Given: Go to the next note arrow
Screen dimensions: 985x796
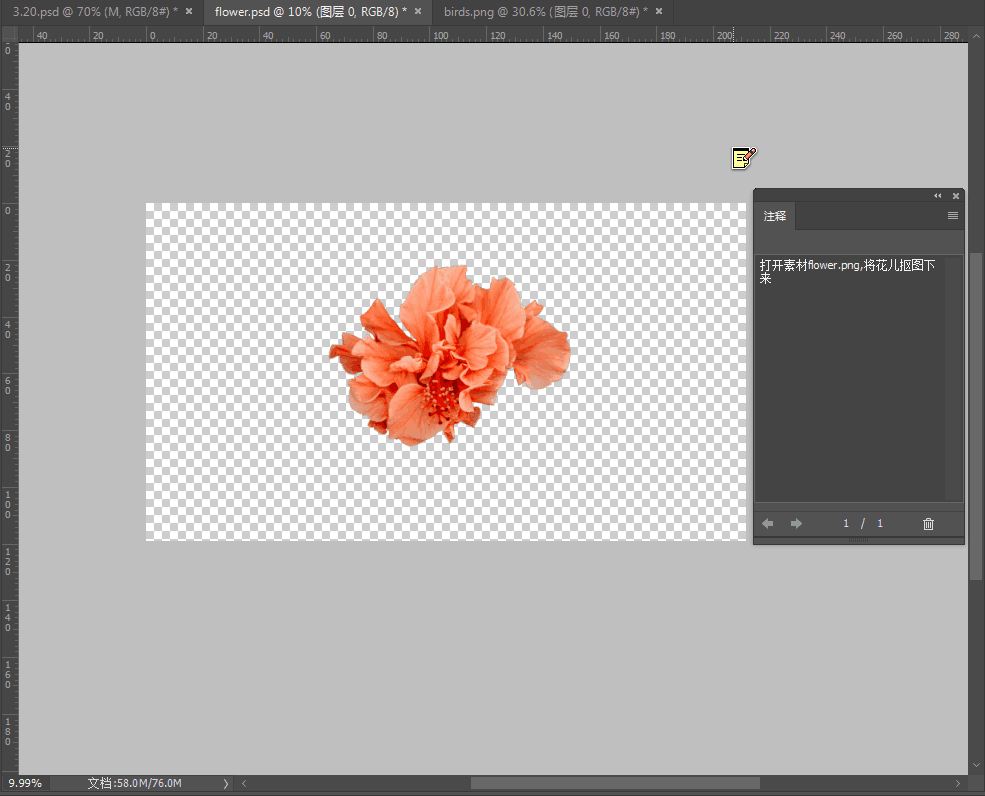Looking at the screenshot, I should (x=796, y=524).
